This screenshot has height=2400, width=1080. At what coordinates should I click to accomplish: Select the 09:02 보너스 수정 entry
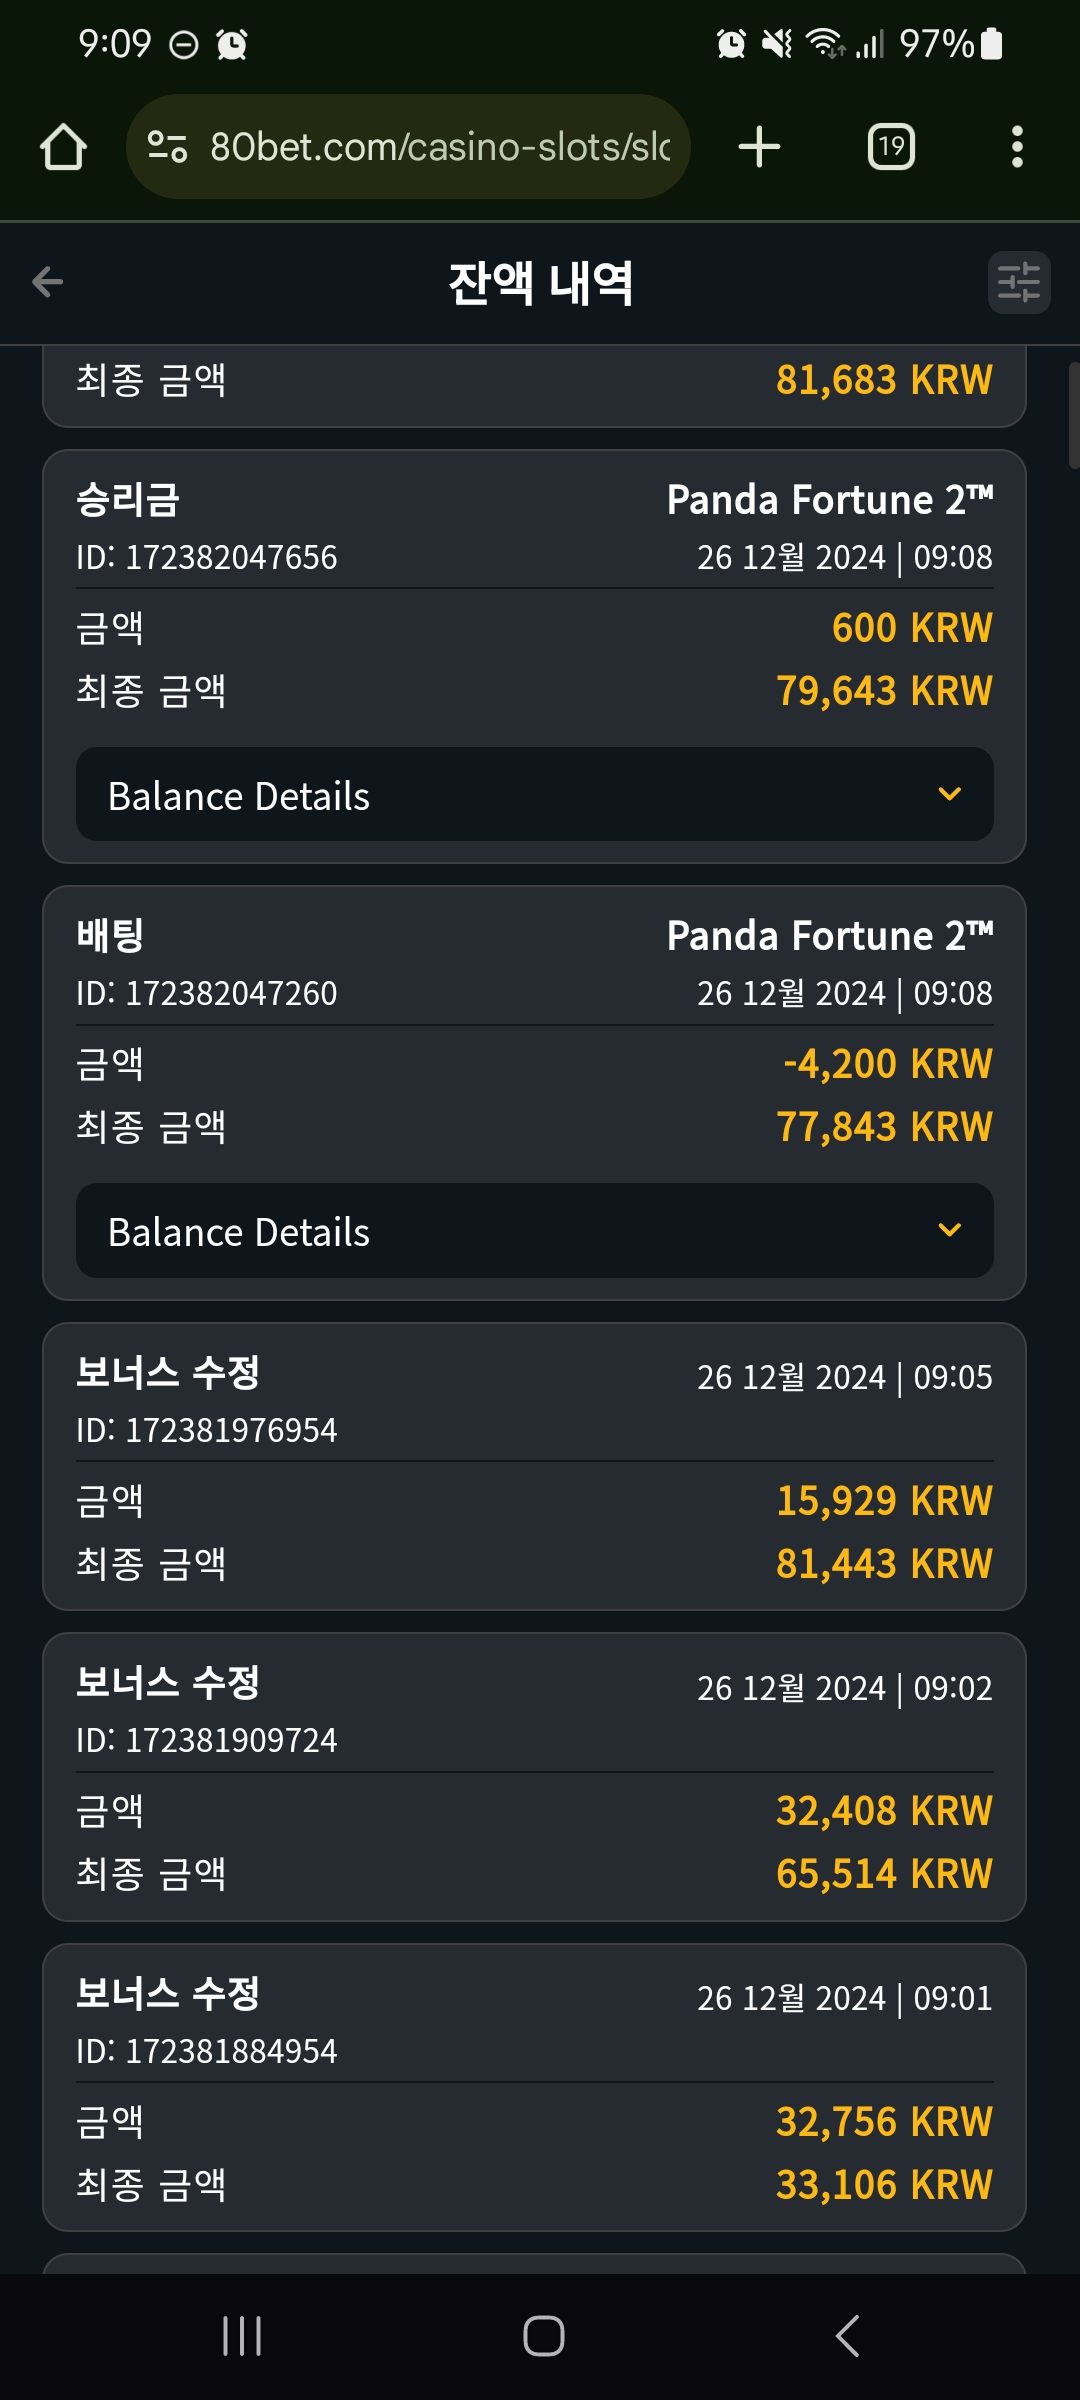(x=534, y=1777)
